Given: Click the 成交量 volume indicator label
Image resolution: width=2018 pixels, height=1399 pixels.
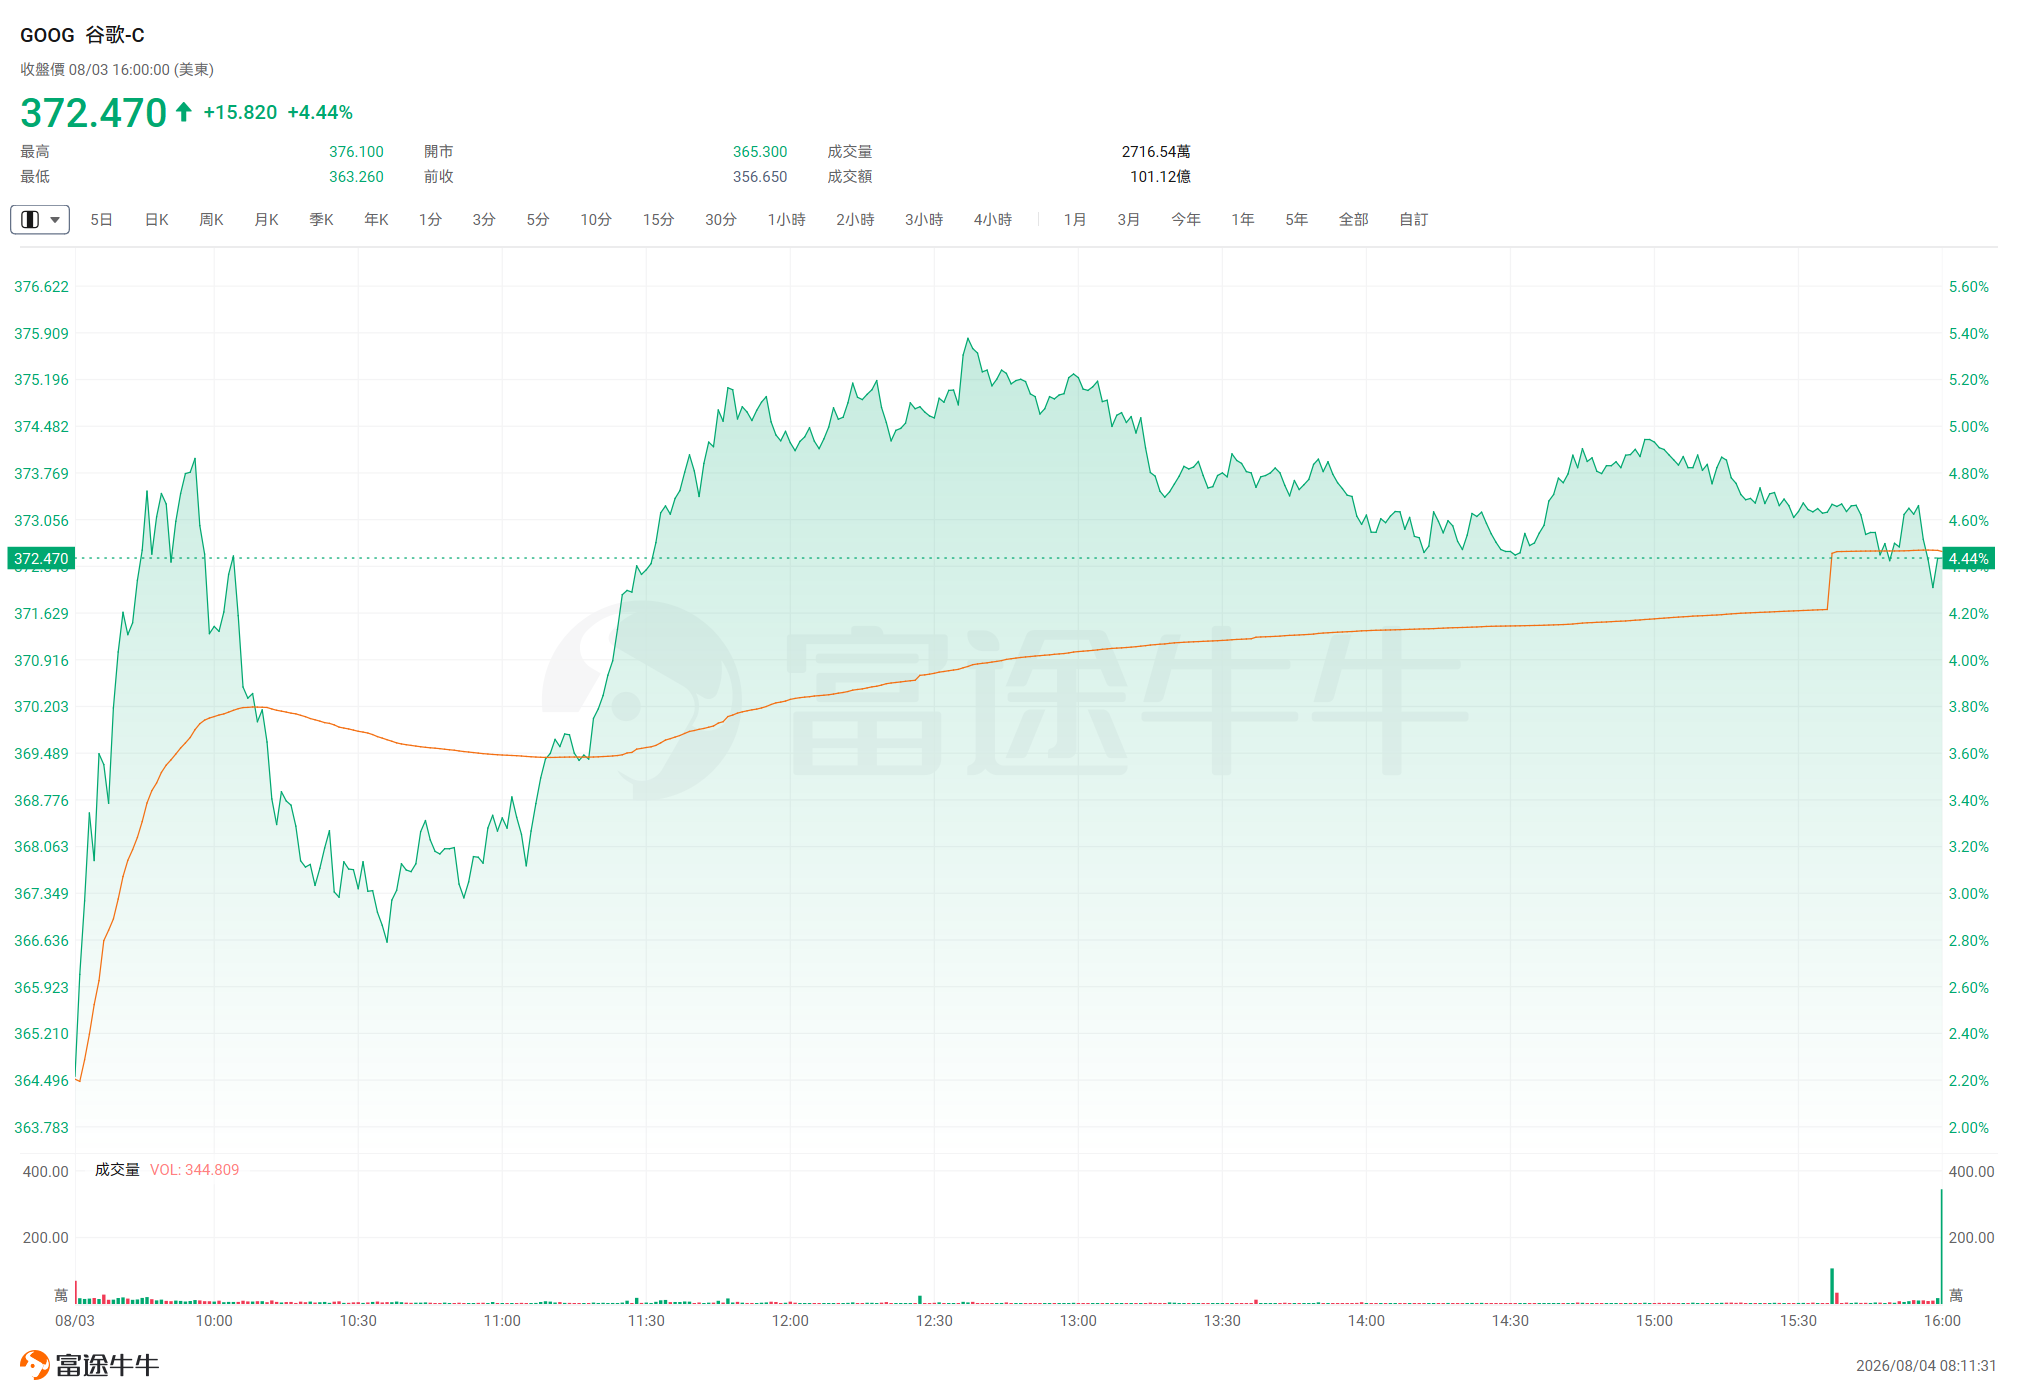Looking at the screenshot, I should point(117,1169).
